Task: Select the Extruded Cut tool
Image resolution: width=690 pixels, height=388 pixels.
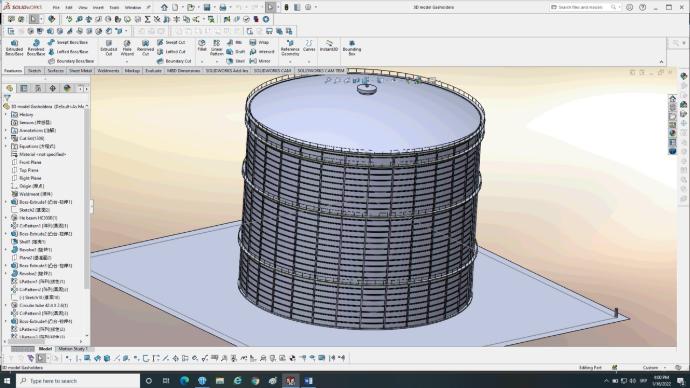Action: click(x=109, y=48)
